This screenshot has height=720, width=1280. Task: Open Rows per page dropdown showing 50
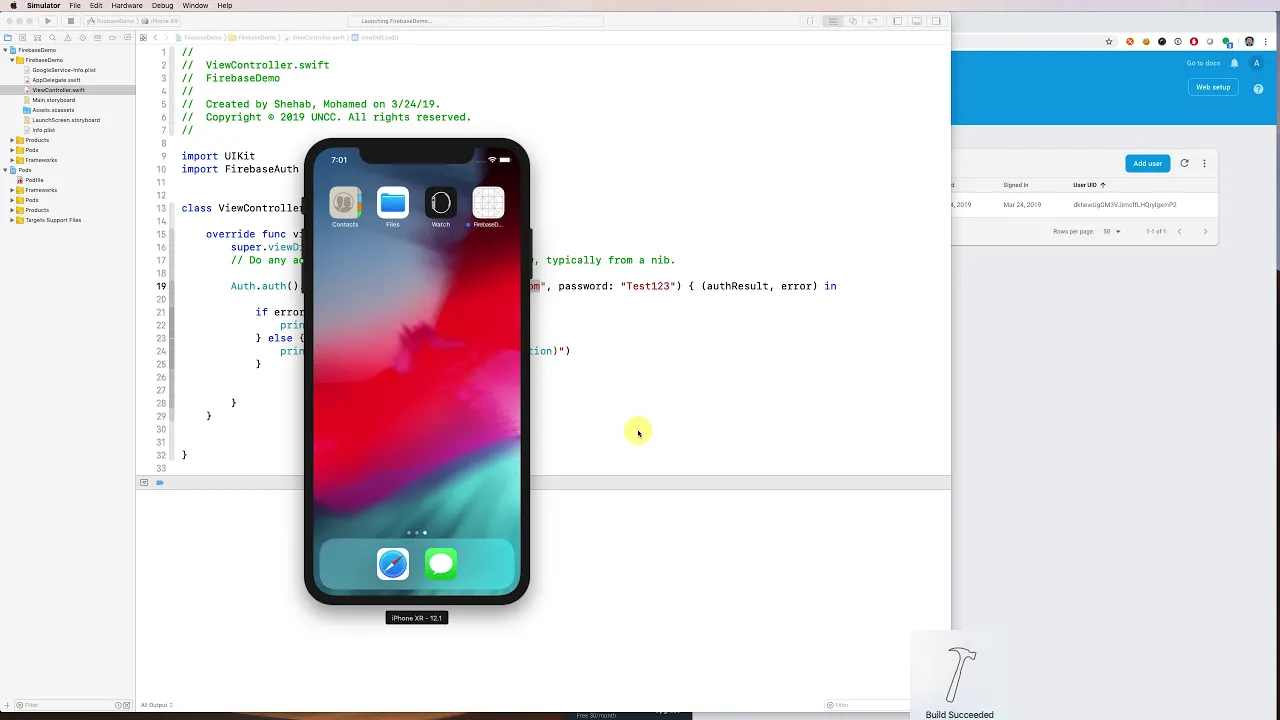[1112, 231]
